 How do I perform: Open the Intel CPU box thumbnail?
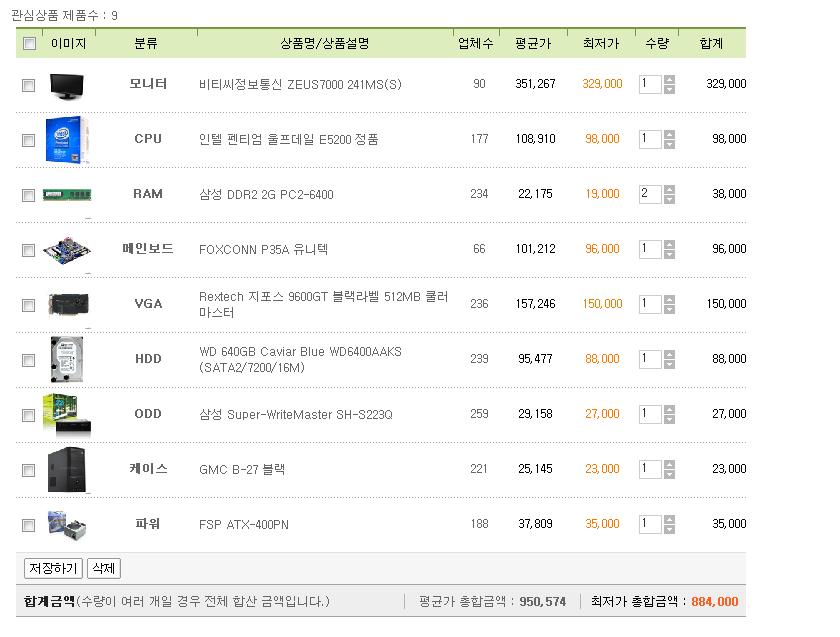(67, 139)
